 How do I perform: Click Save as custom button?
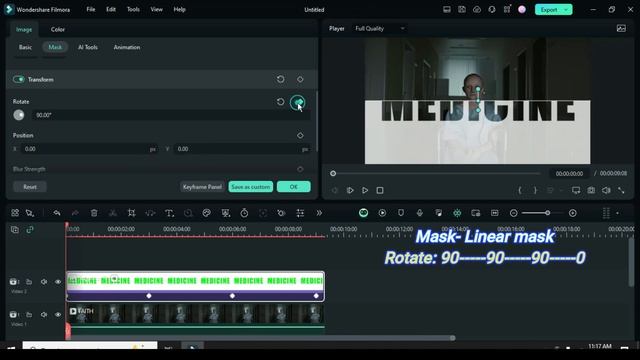coord(251,187)
